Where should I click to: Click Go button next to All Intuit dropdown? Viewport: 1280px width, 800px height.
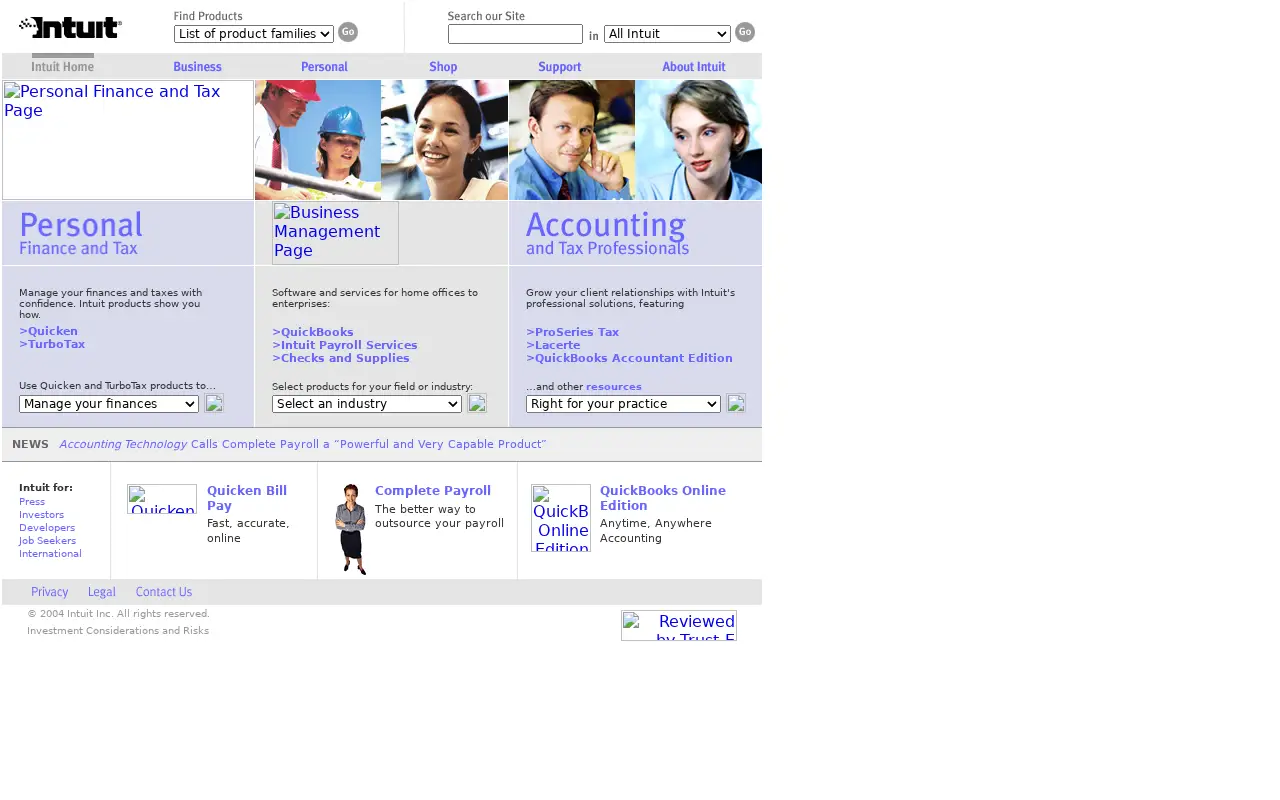click(x=745, y=32)
